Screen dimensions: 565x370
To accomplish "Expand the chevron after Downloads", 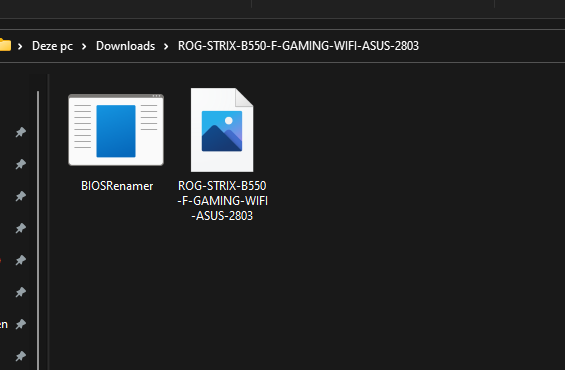I will point(166,46).
